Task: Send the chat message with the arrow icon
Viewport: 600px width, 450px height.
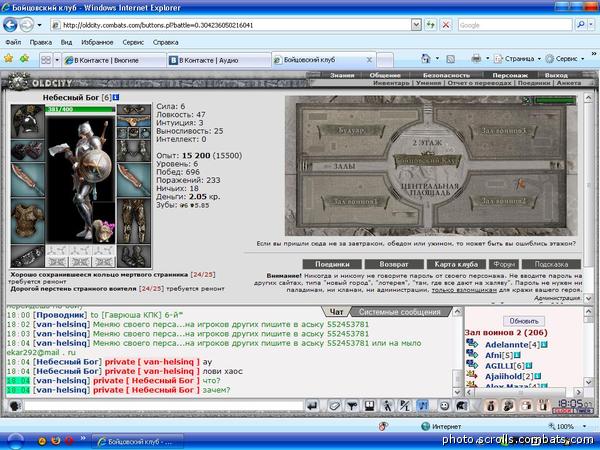Action: tap(312, 406)
